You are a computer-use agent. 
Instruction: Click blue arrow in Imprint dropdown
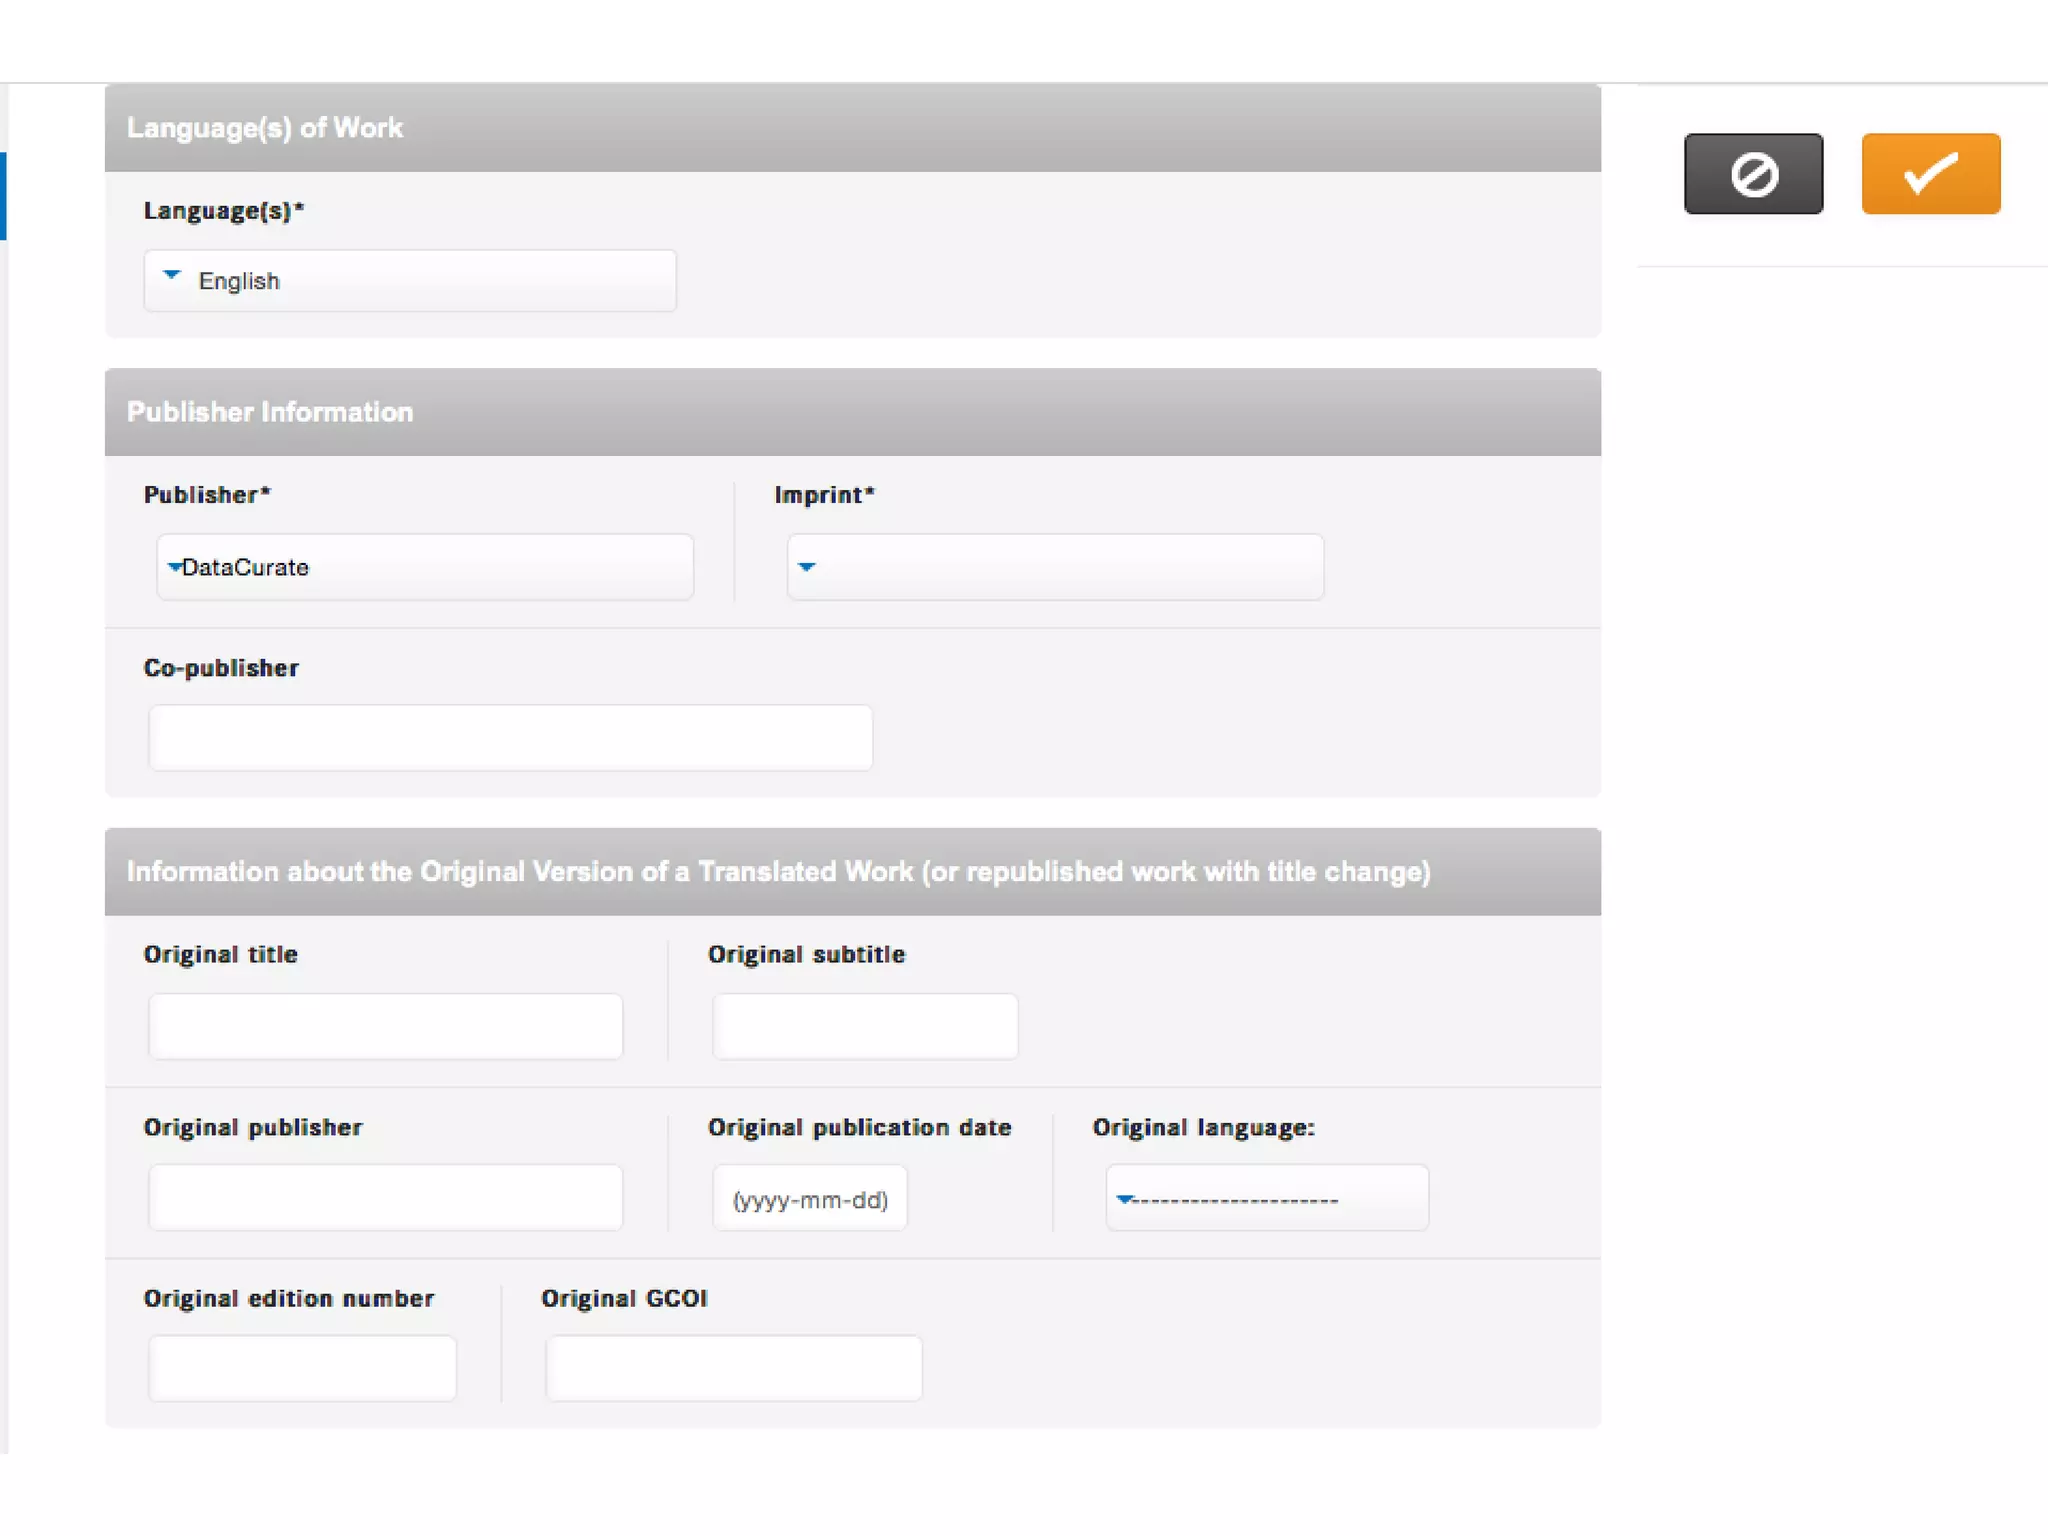click(807, 567)
